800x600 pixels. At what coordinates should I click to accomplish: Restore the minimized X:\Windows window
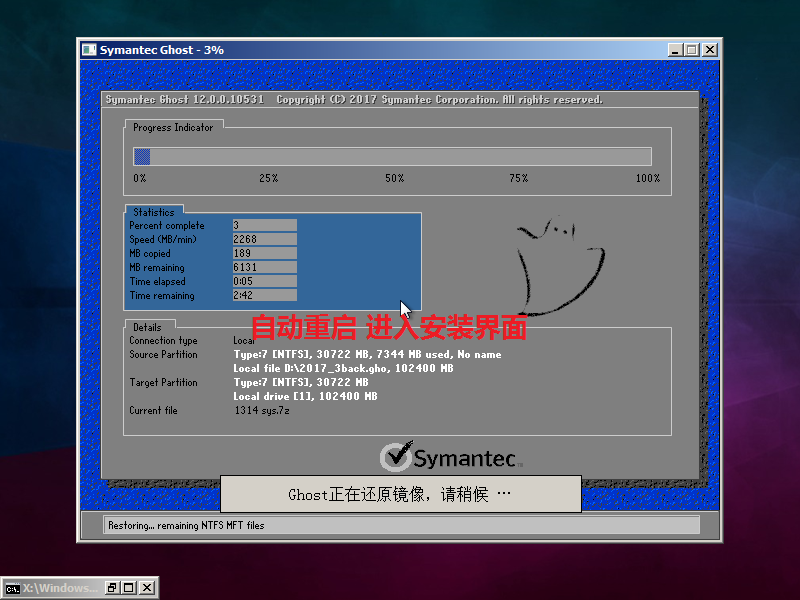(x=112, y=588)
